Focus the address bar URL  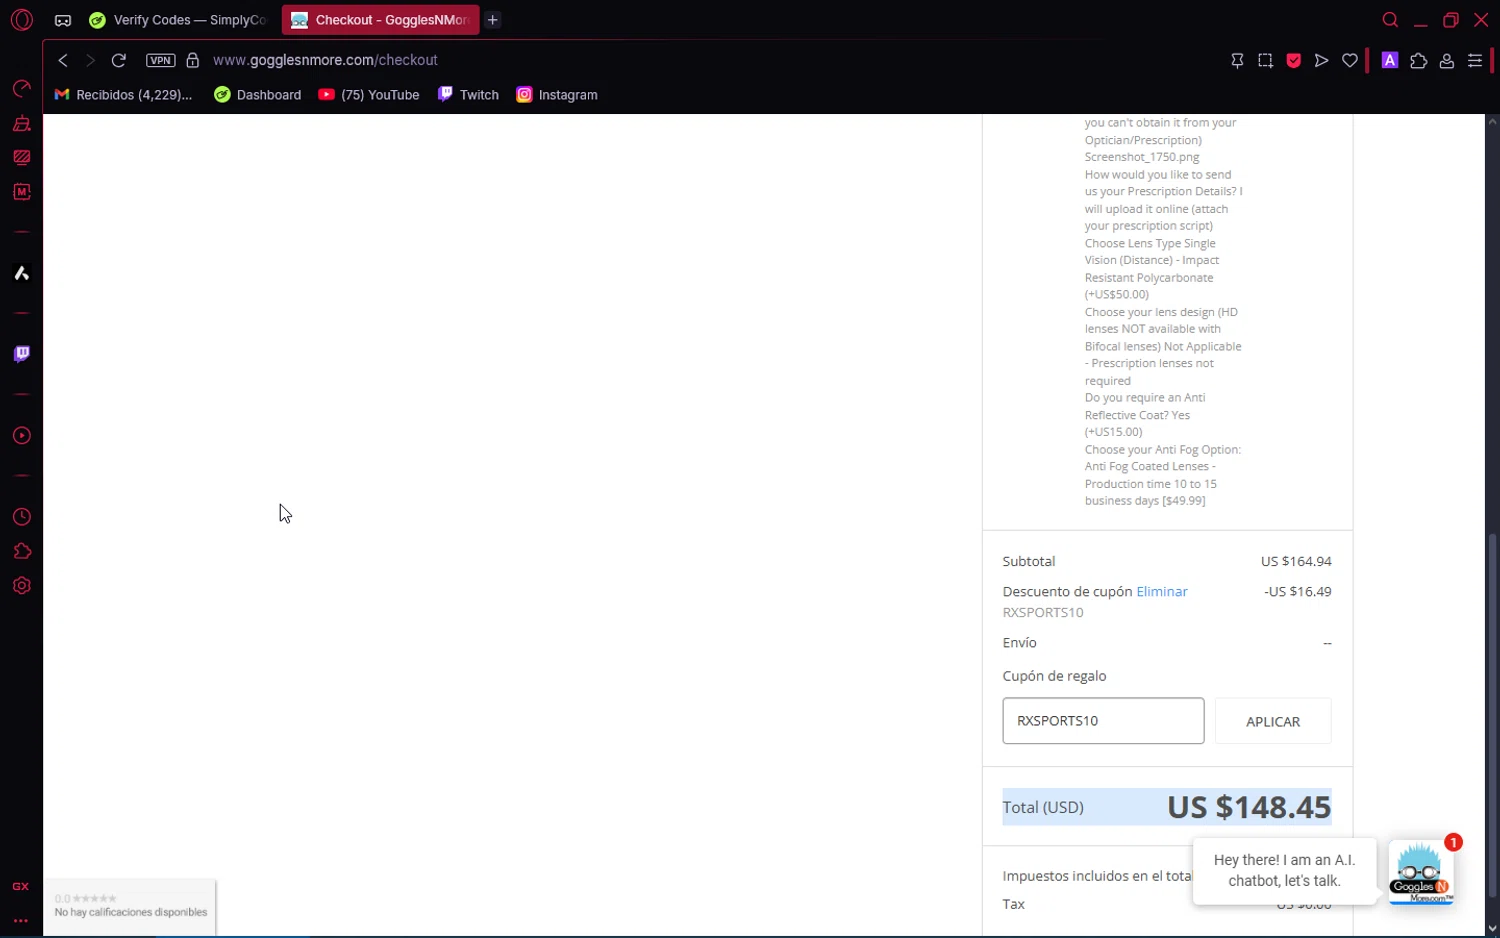click(325, 60)
